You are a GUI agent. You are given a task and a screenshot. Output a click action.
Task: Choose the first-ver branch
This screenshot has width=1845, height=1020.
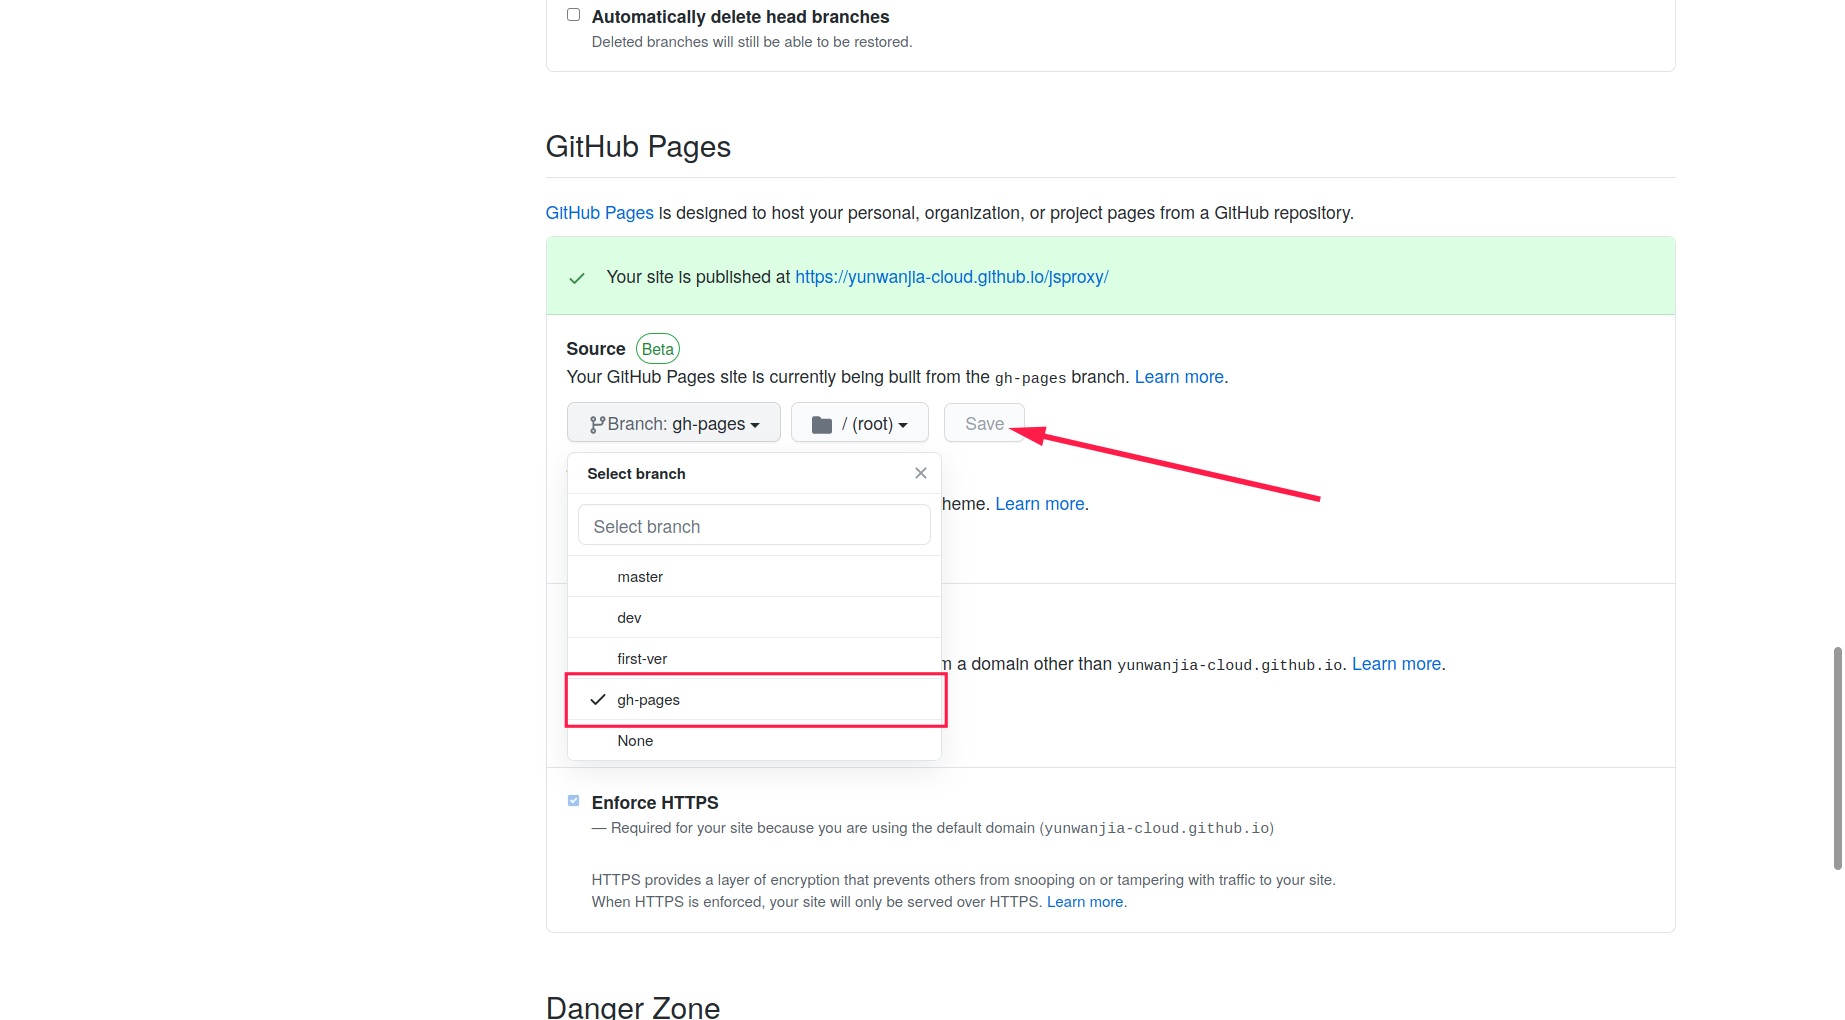(x=642, y=658)
